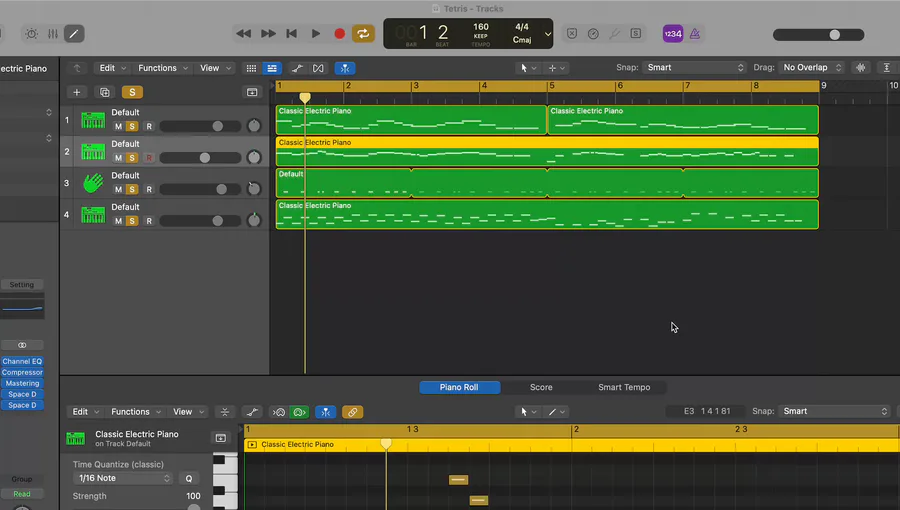Click the track header import icon
Image resolution: width=900 pixels, height=510 pixels.
click(x=252, y=92)
